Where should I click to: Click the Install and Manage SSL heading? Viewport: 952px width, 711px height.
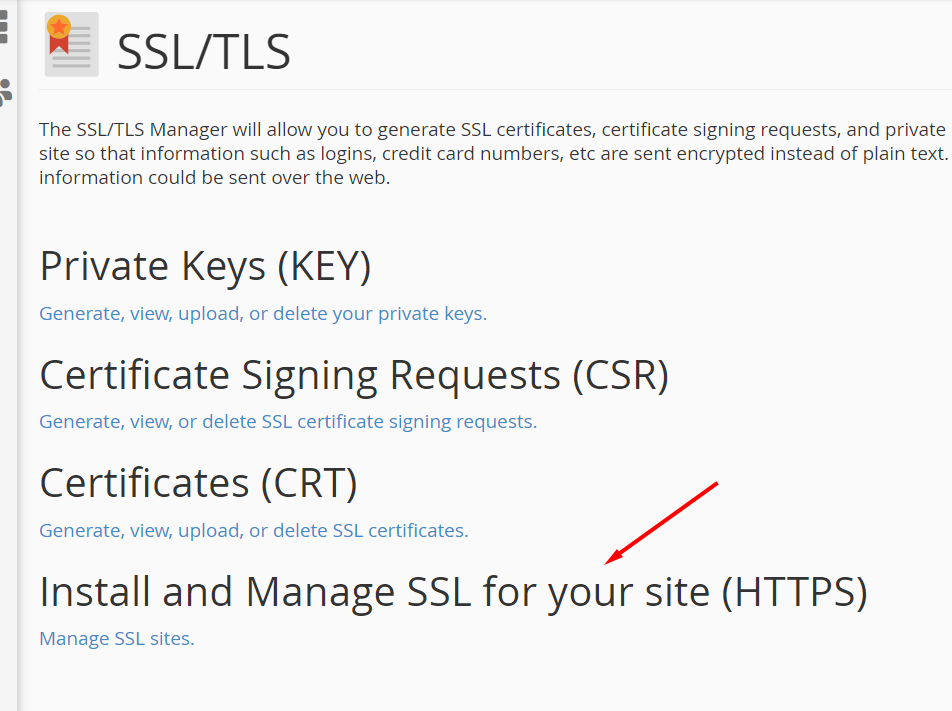coord(454,592)
